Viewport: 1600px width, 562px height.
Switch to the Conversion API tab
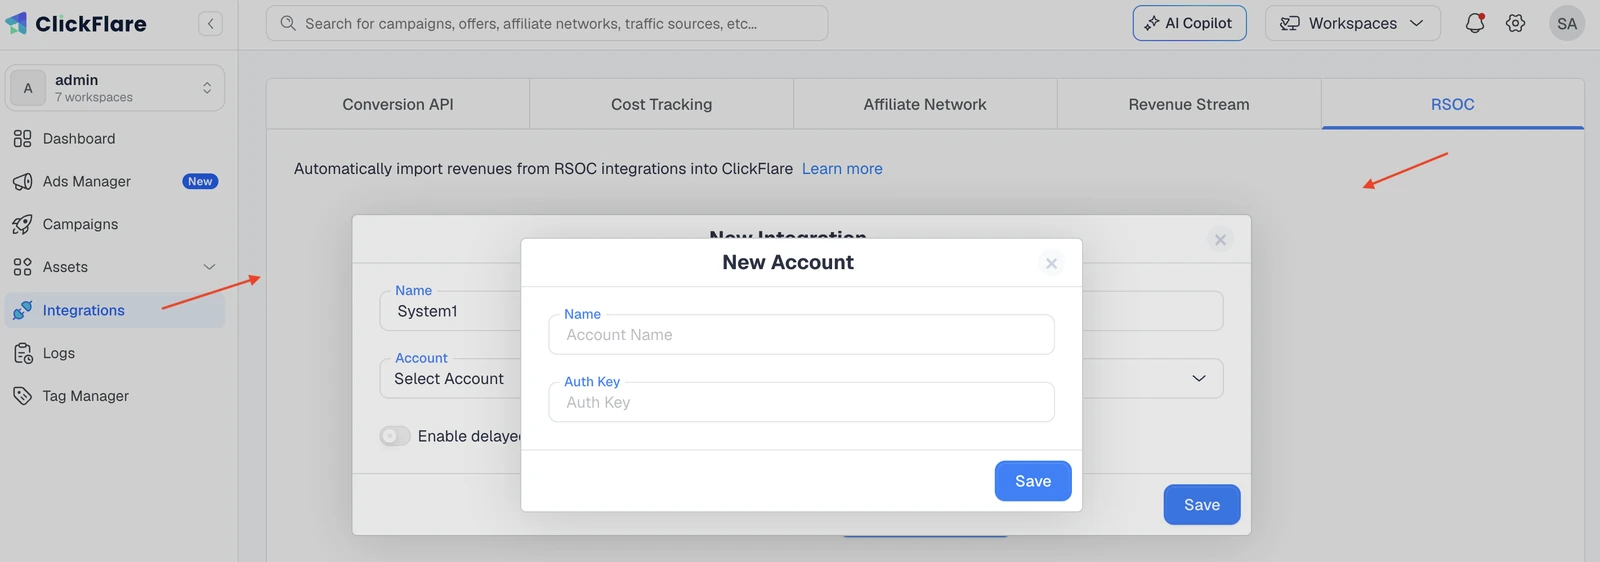pyautogui.click(x=398, y=104)
